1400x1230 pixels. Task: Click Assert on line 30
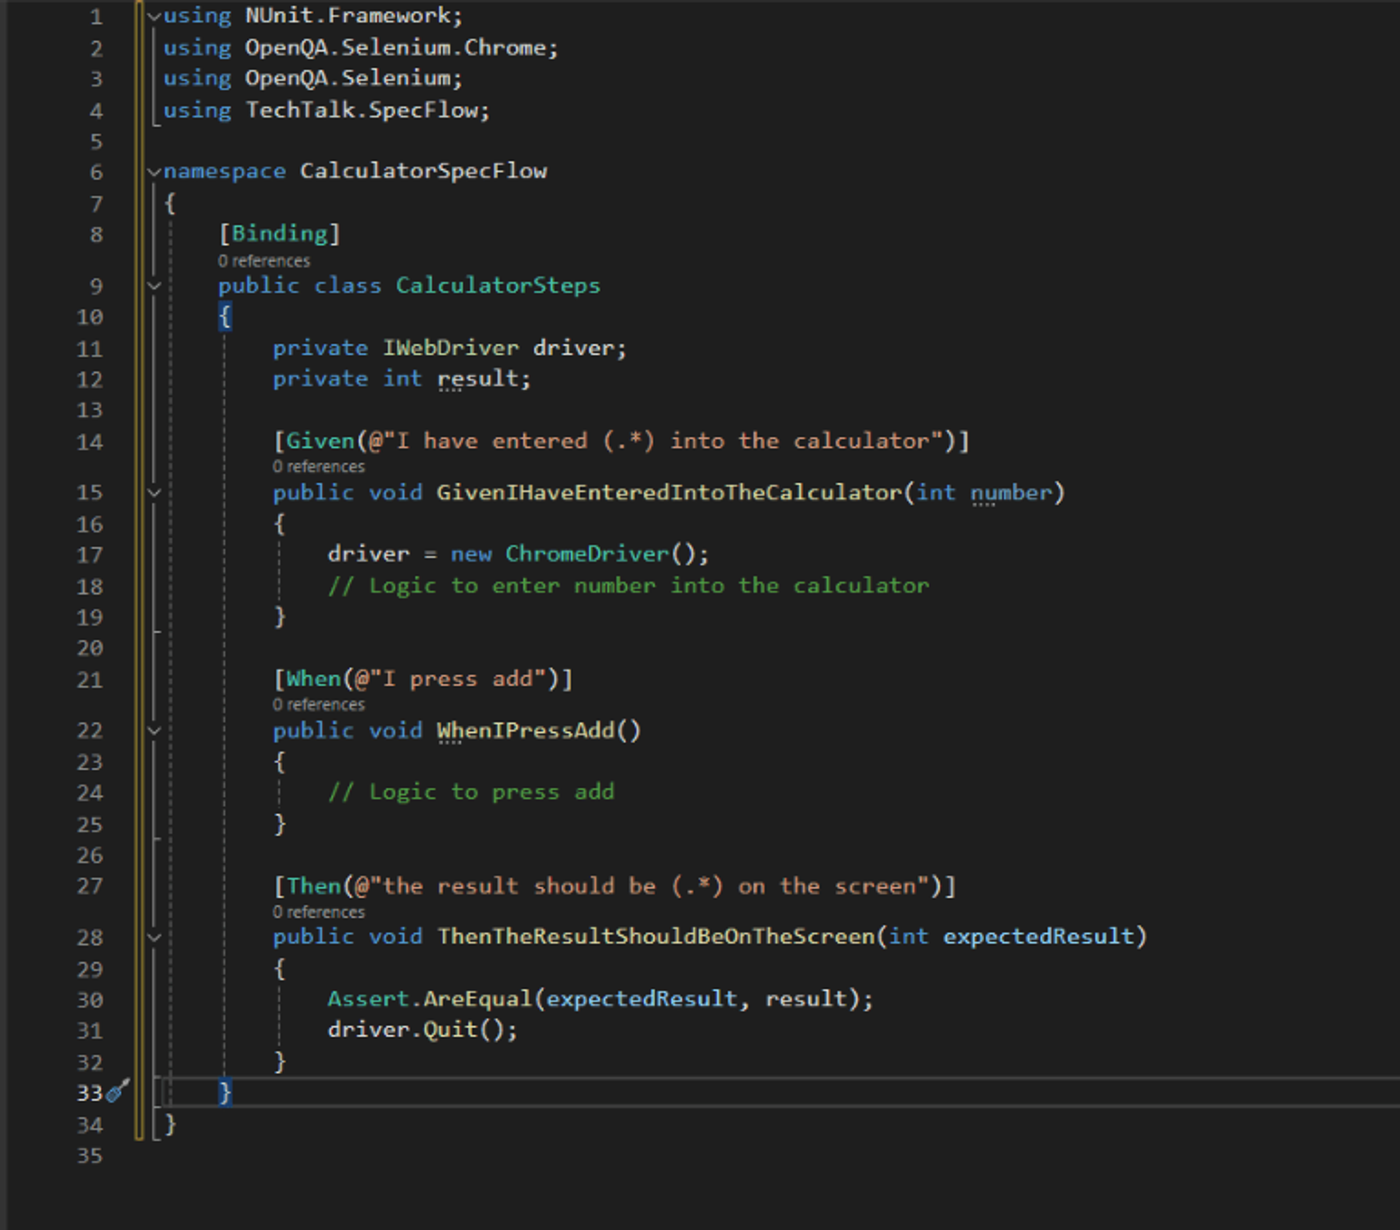(369, 999)
